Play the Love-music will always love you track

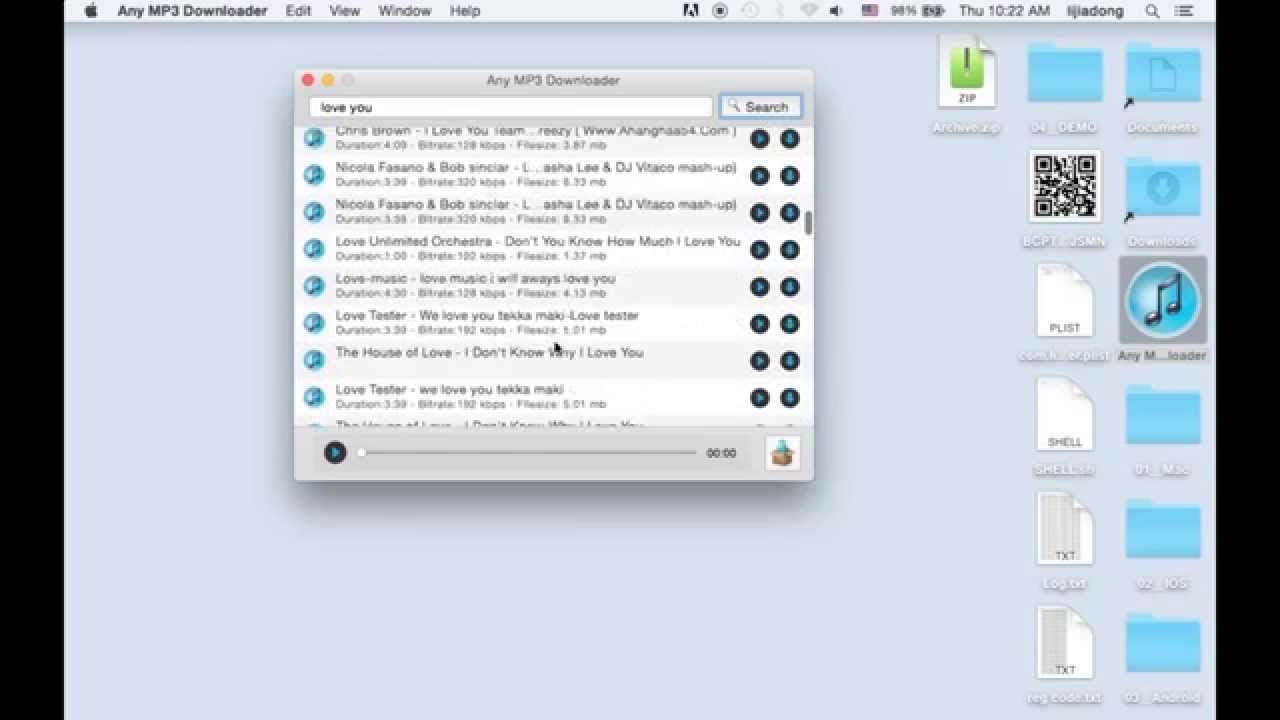tap(760, 287)
